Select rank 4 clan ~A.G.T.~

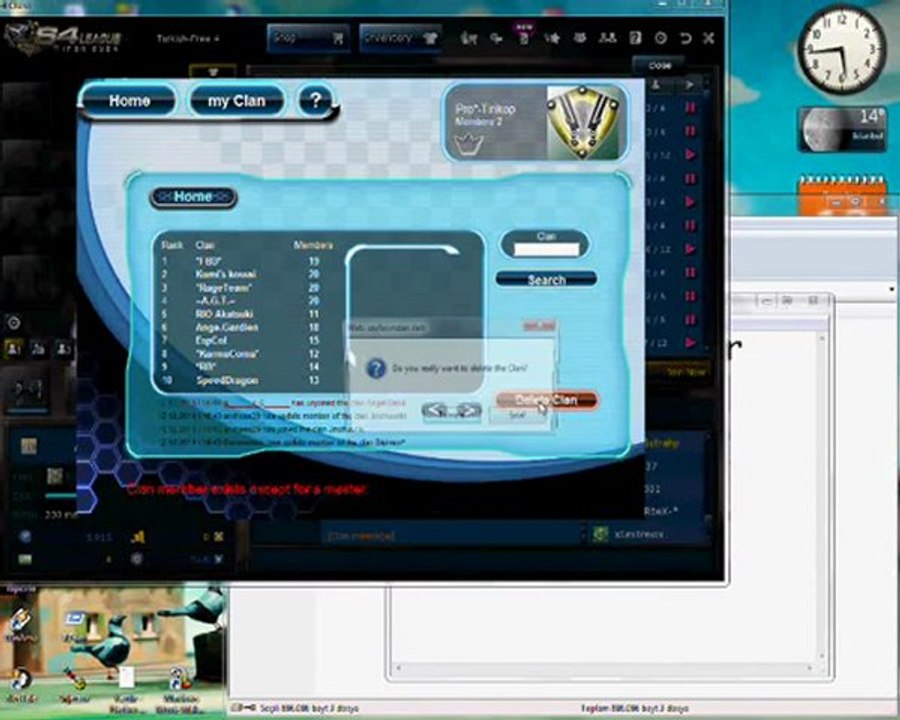[x=240, y=301]
